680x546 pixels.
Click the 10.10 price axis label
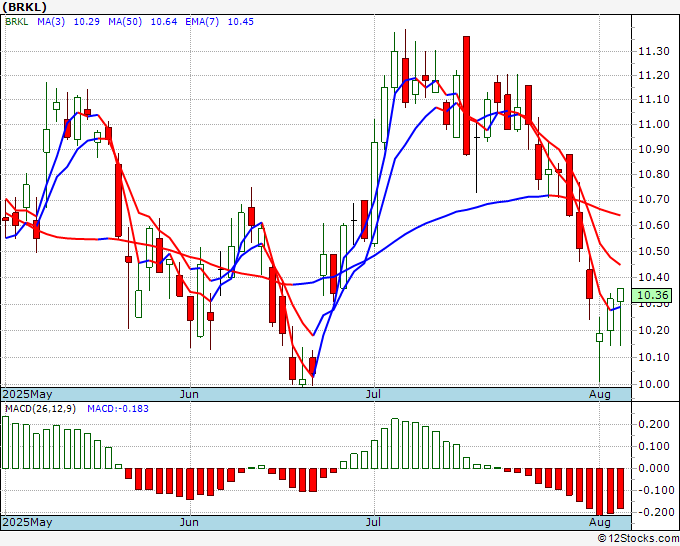coord(654,357)
